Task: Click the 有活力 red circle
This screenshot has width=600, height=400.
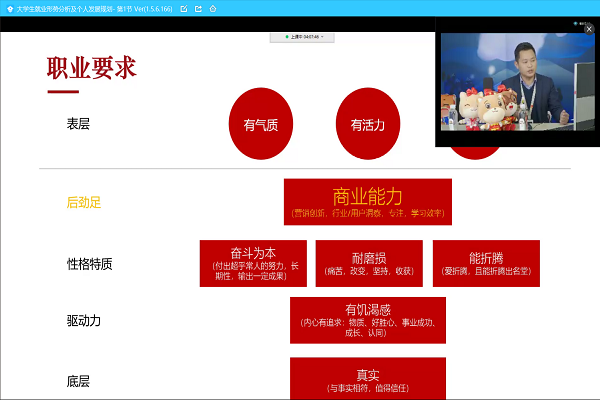Action: pos(367,125)
